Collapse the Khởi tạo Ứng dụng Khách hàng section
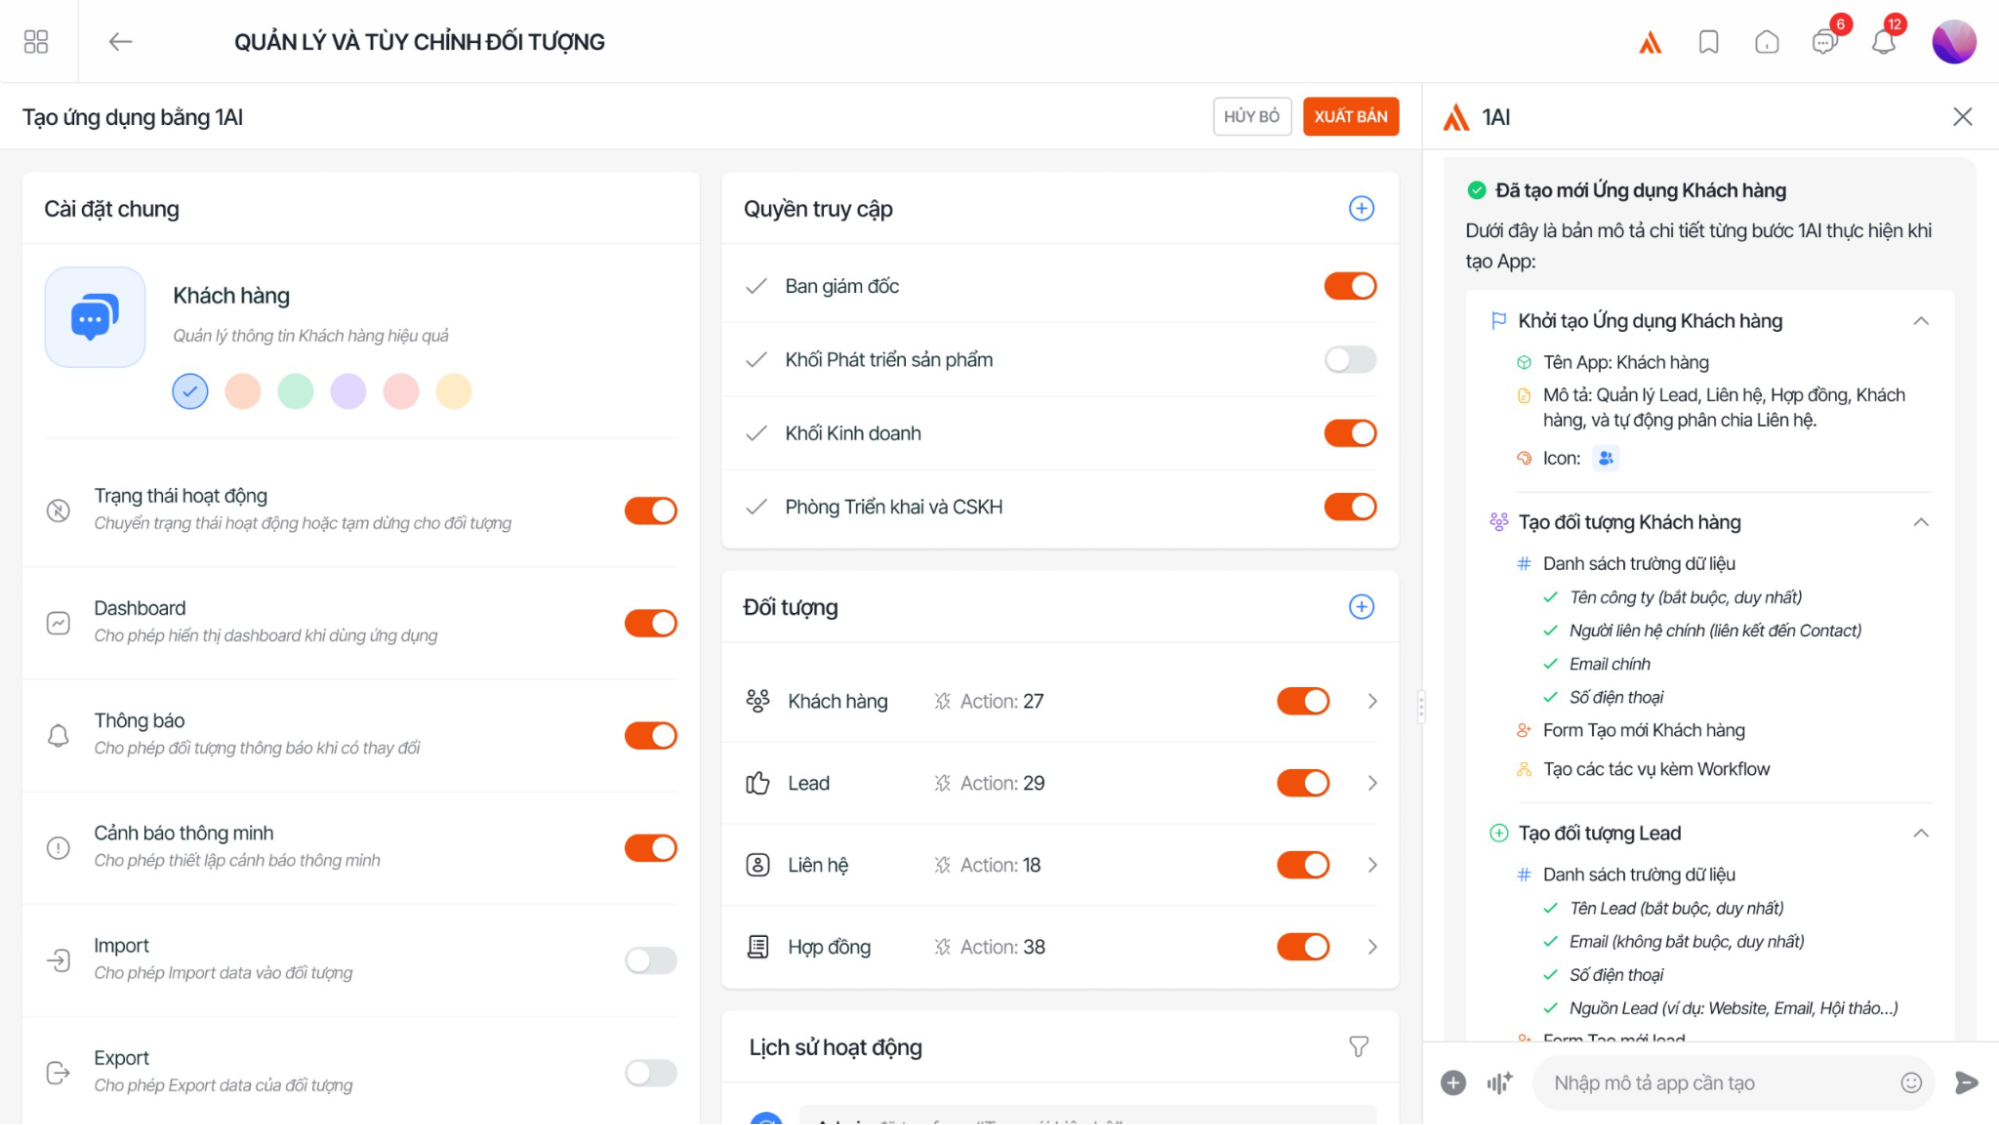1999x1125 pixels. pyautogui.click(x=1920, y=321)
